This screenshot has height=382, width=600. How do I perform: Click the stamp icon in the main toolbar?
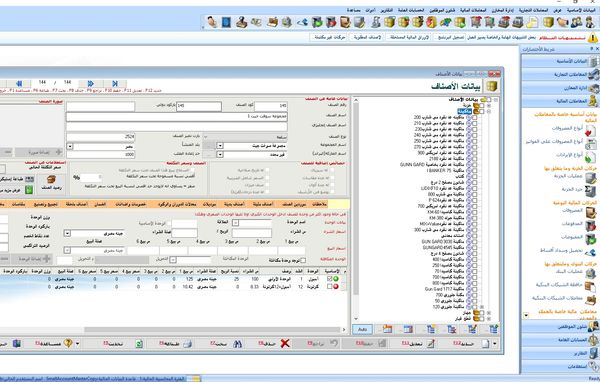[x=241, y=22]
